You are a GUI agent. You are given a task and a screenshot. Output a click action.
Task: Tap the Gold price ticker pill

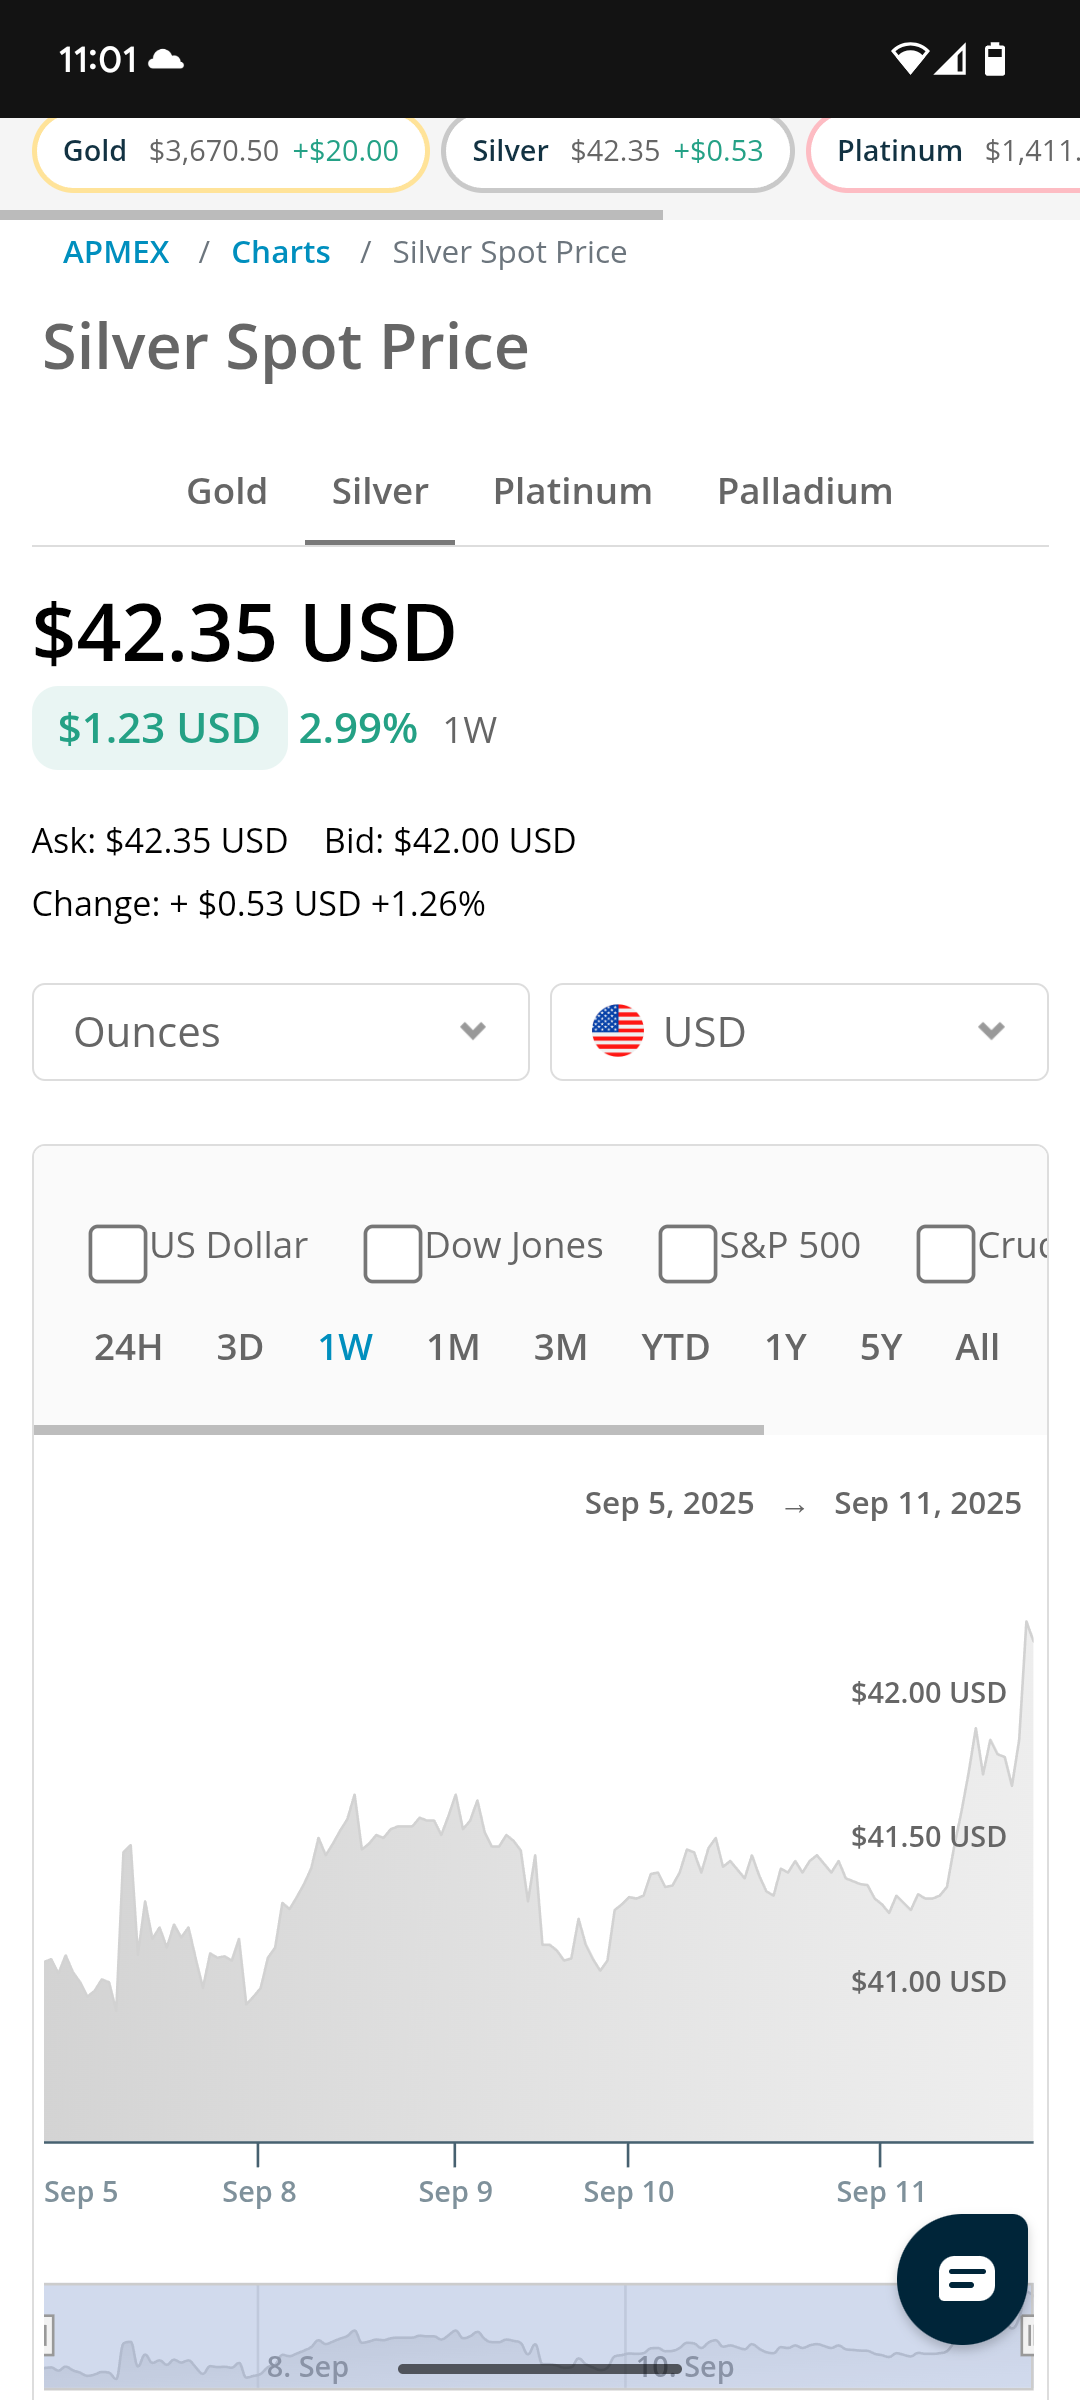pos(231,151)
